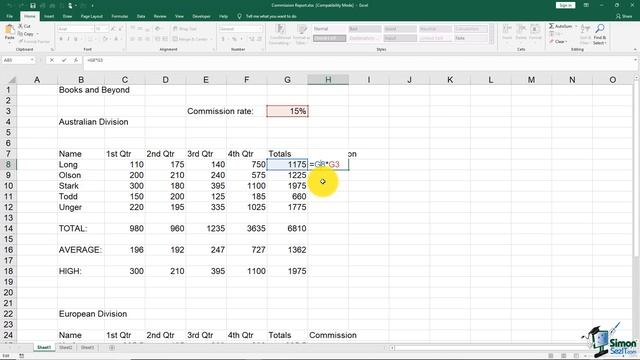The height and width of the screenshot is (360, 640).
Task: Click the 'Australian Division' cell
Action: point(93,122)
